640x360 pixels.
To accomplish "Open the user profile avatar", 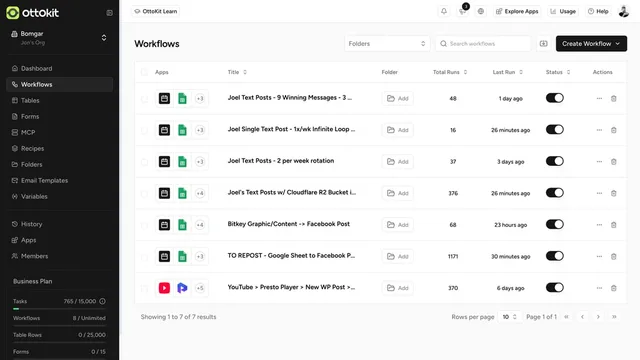I will pyautogui.click(x=624, y=11).
